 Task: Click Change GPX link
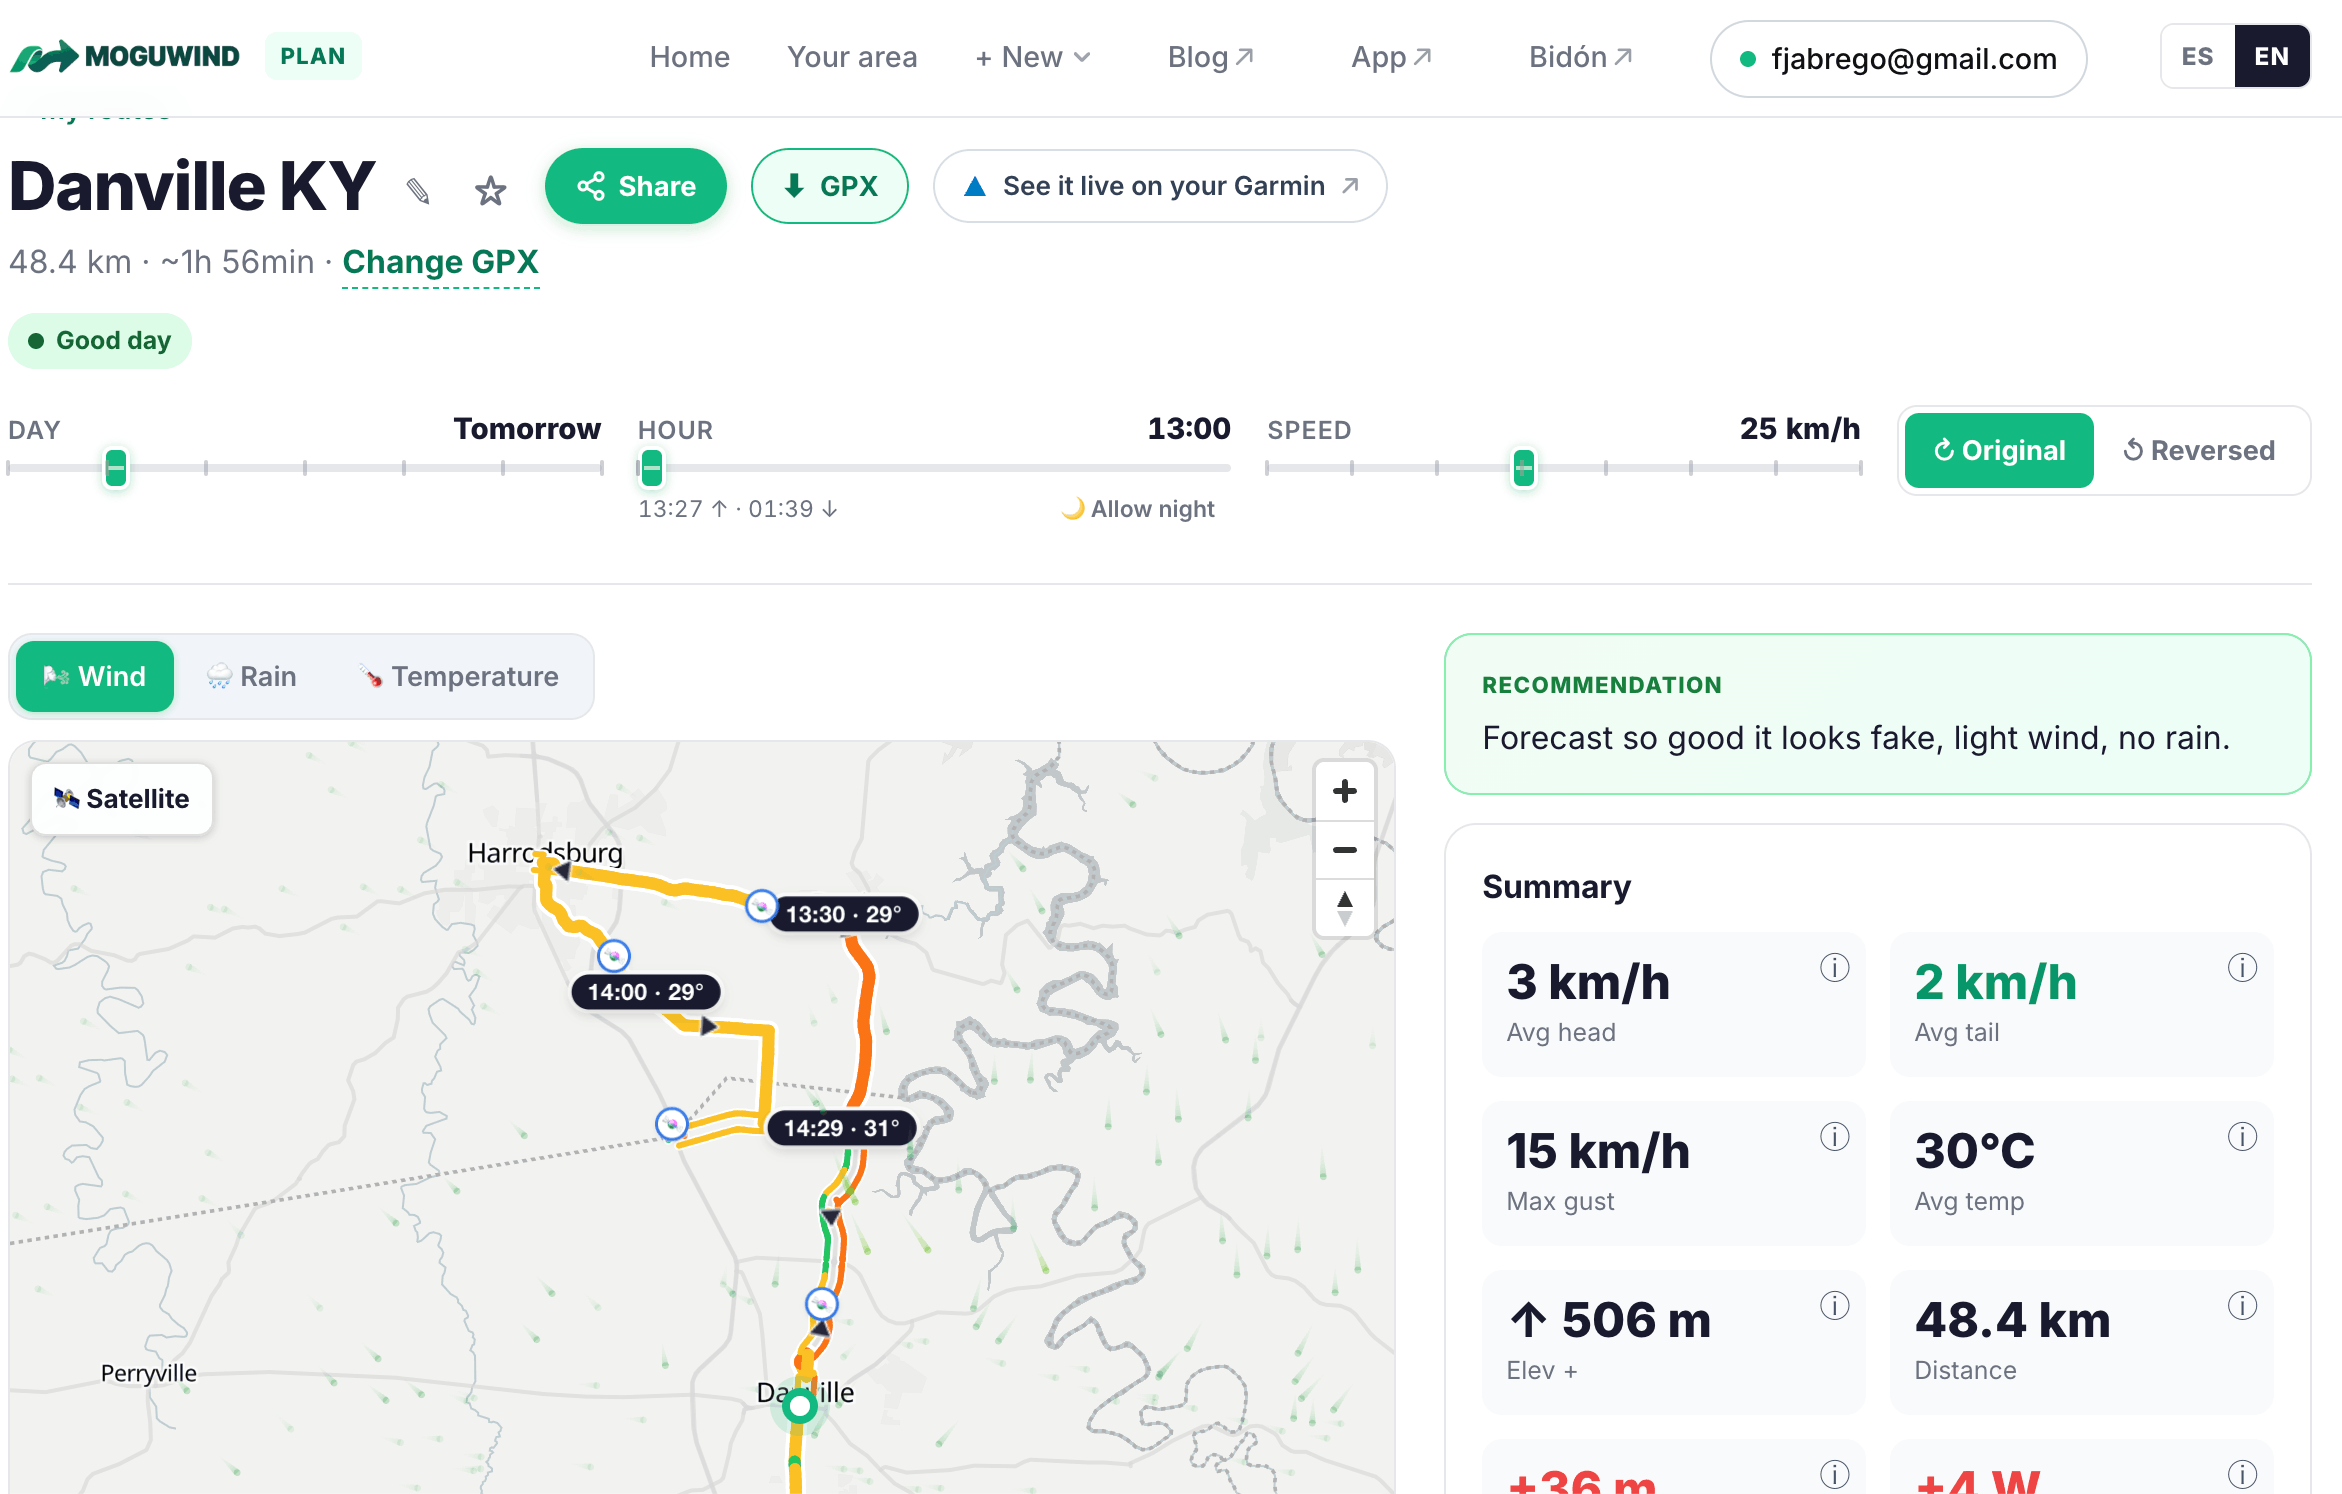coord(440,262)
